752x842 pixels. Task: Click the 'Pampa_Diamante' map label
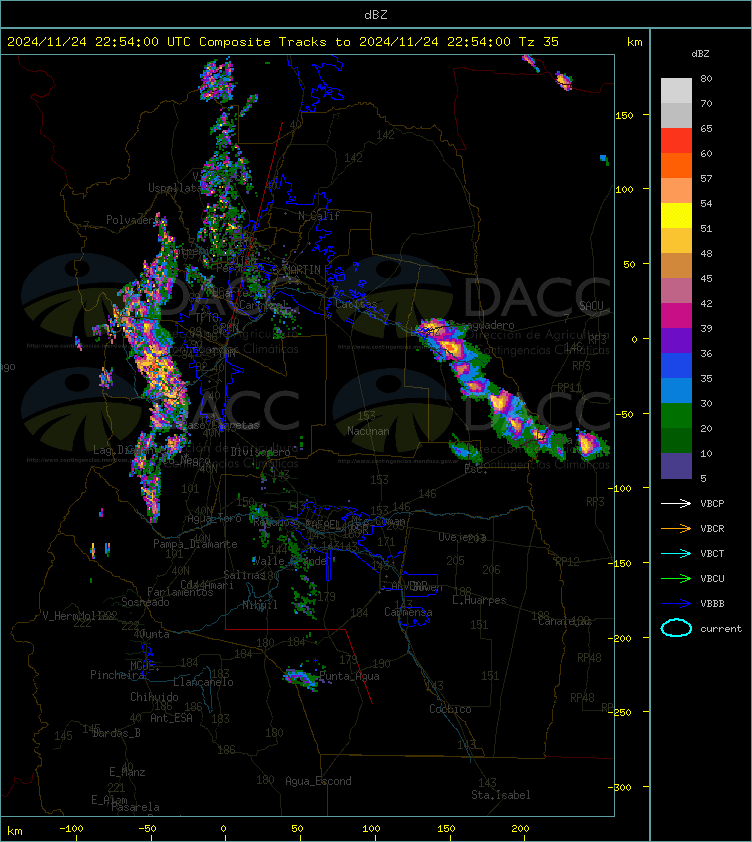195,544
